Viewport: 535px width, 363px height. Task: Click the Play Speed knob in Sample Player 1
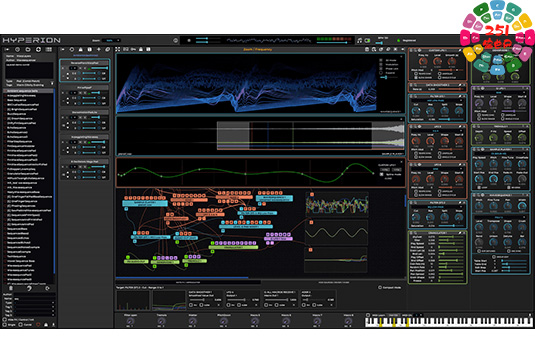(479, 164)
